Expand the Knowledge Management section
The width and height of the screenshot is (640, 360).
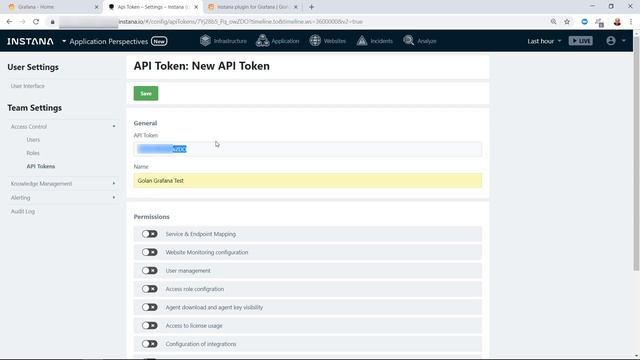coord(113,184)
